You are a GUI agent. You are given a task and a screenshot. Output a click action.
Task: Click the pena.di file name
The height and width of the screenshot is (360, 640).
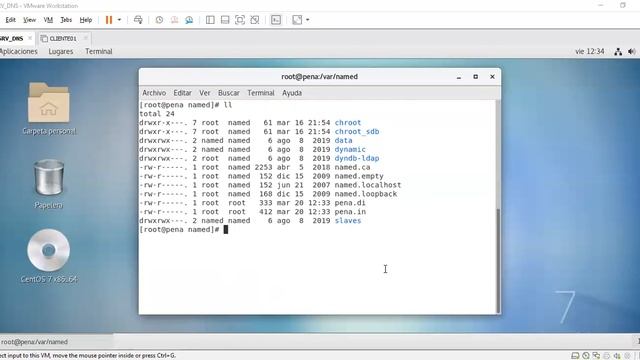[x=350, y=203]
